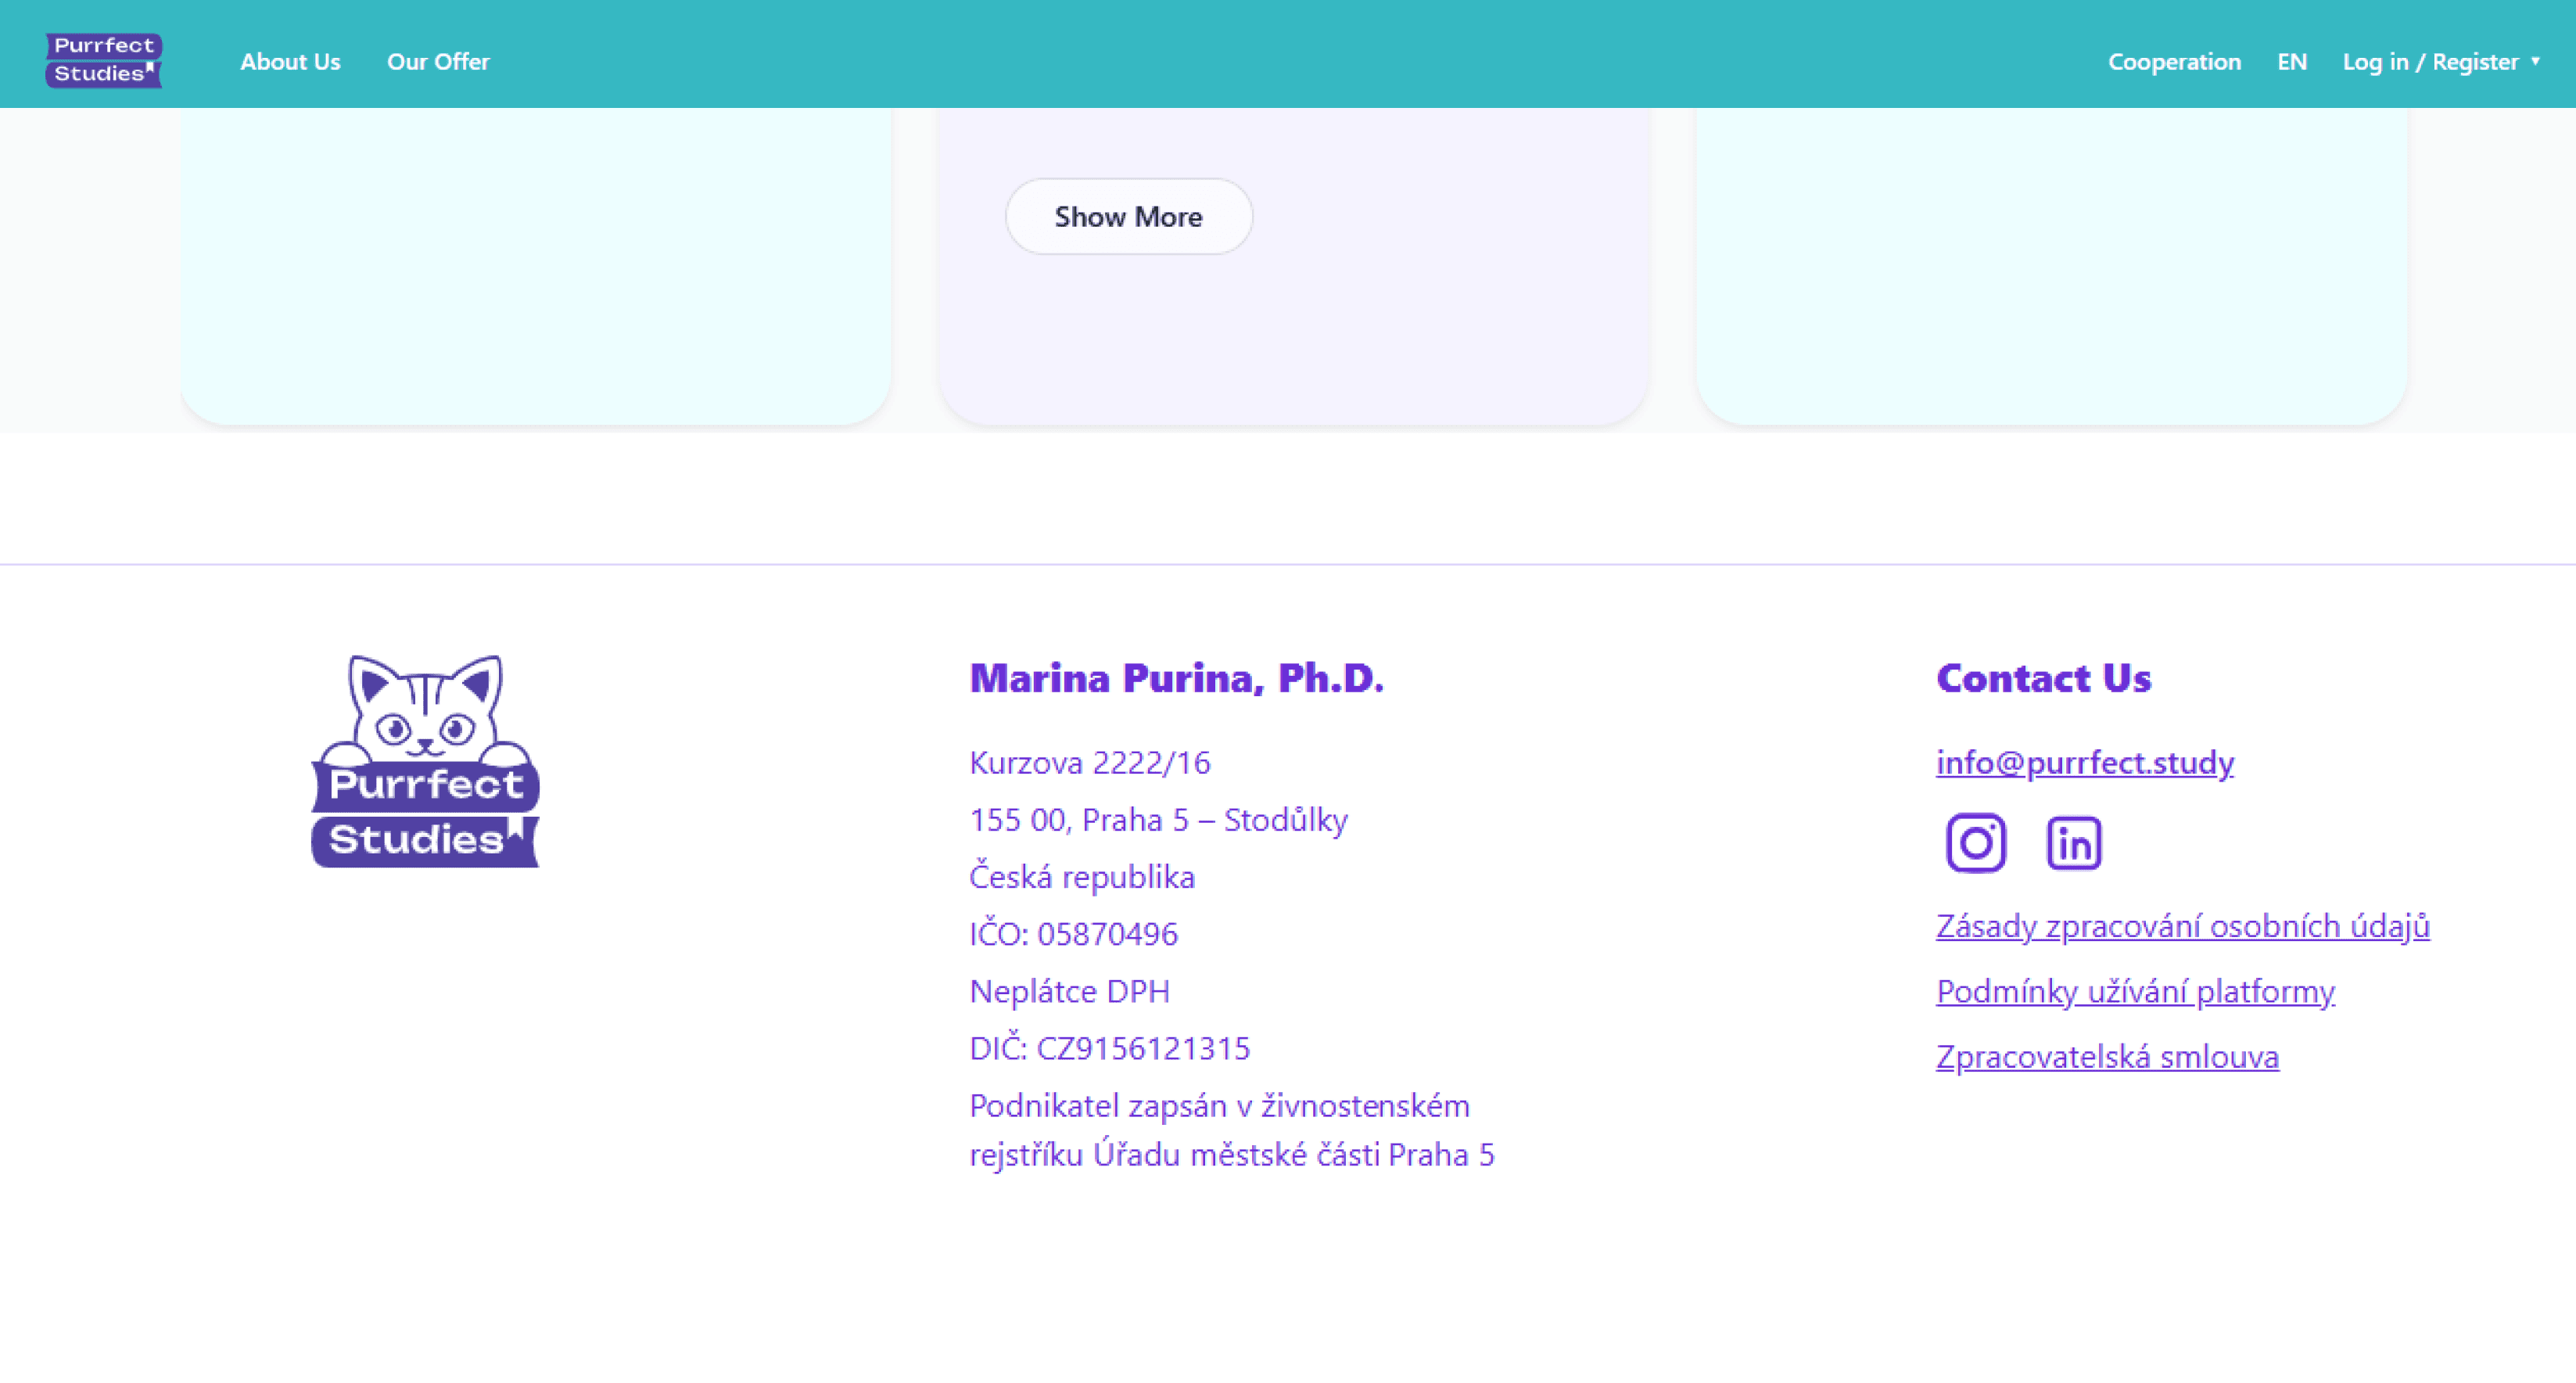Select the Contact Us heading
Screen dimensions: 2576x1383
coord(2044,678)
